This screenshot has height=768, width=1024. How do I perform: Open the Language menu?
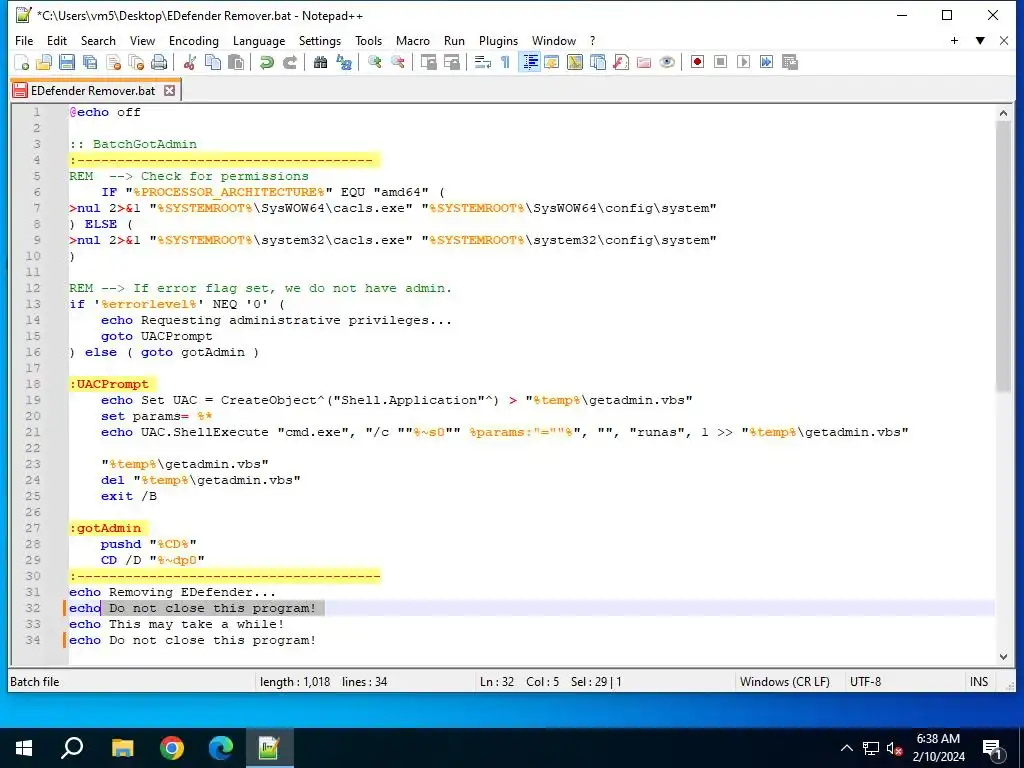pos(259,40)
